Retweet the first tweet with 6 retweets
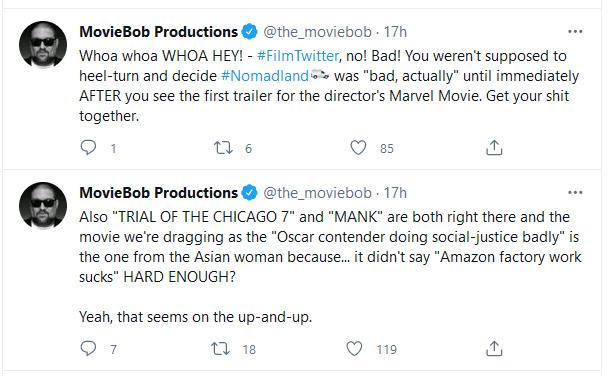 coord(223,148)
